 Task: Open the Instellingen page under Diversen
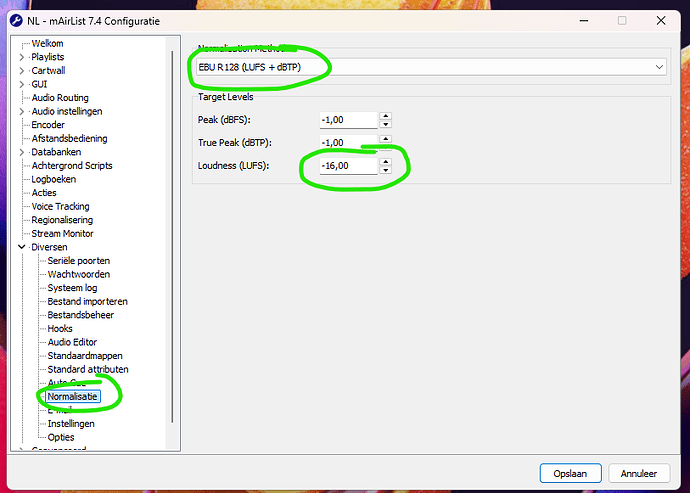[x=71, y=424]
